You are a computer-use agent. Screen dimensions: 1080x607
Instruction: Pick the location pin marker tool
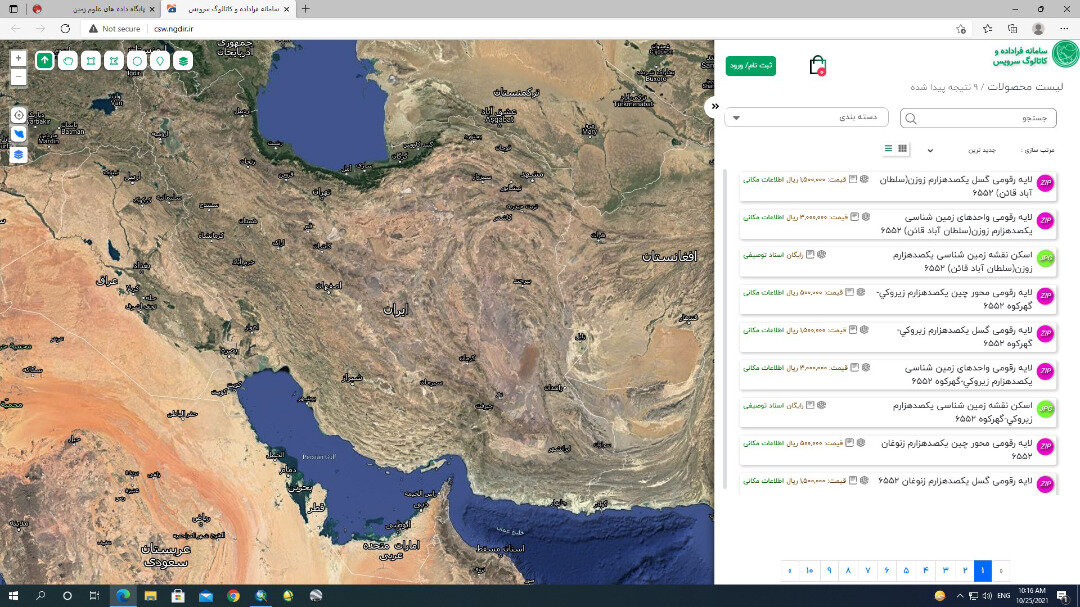(160, 61)
